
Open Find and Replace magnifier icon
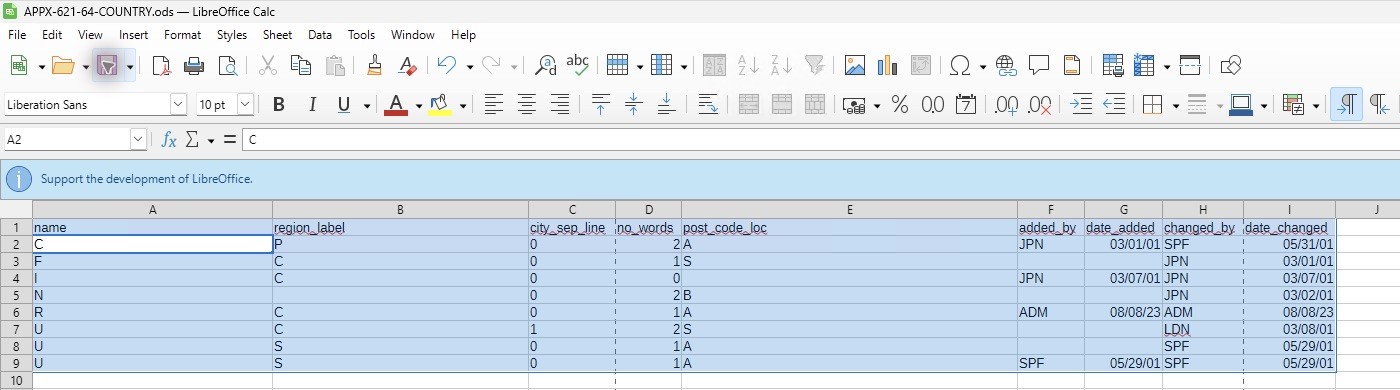click(546, 66)
